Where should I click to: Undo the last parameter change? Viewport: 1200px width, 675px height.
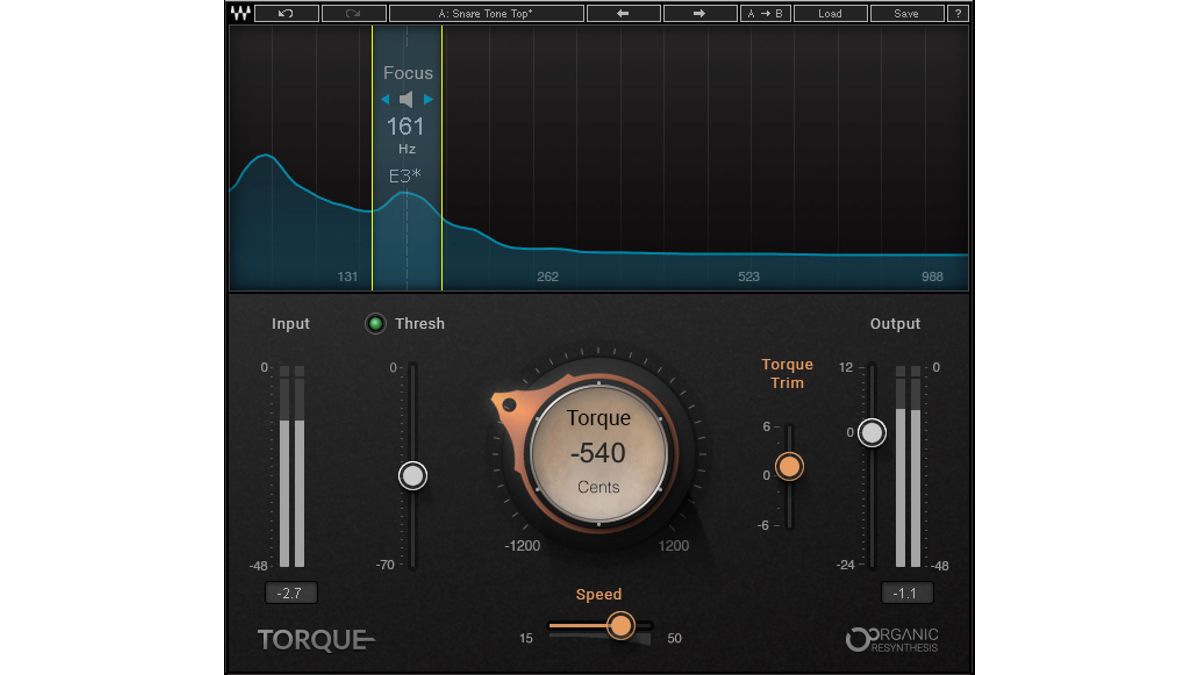pos(287,13)
